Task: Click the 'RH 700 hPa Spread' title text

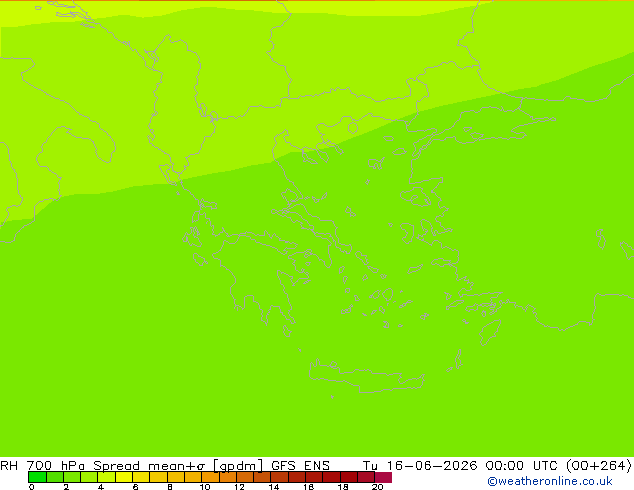Action: point(70,465)
